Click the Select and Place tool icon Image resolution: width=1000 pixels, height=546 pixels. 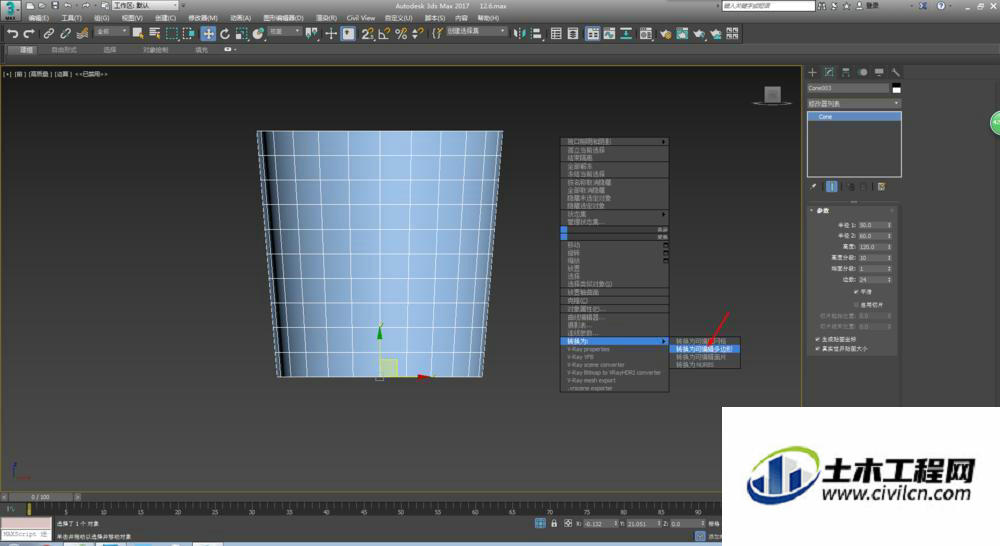(258, 34)
